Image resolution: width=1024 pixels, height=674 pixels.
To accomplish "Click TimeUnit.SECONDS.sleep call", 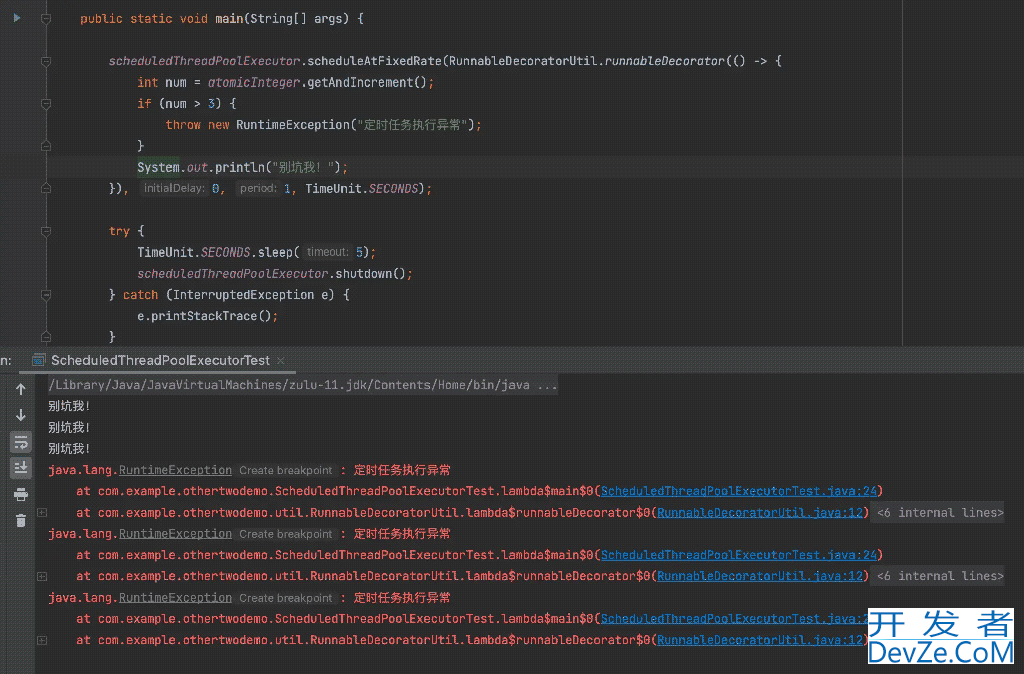I will pyautogui.click(x=256, y=252).
